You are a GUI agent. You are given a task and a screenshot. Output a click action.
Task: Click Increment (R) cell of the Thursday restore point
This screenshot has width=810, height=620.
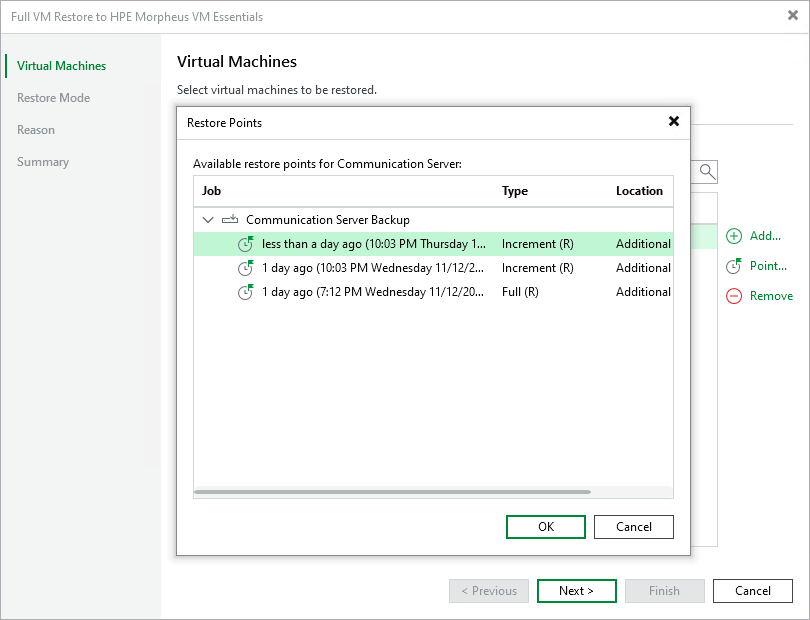point(538,244)
